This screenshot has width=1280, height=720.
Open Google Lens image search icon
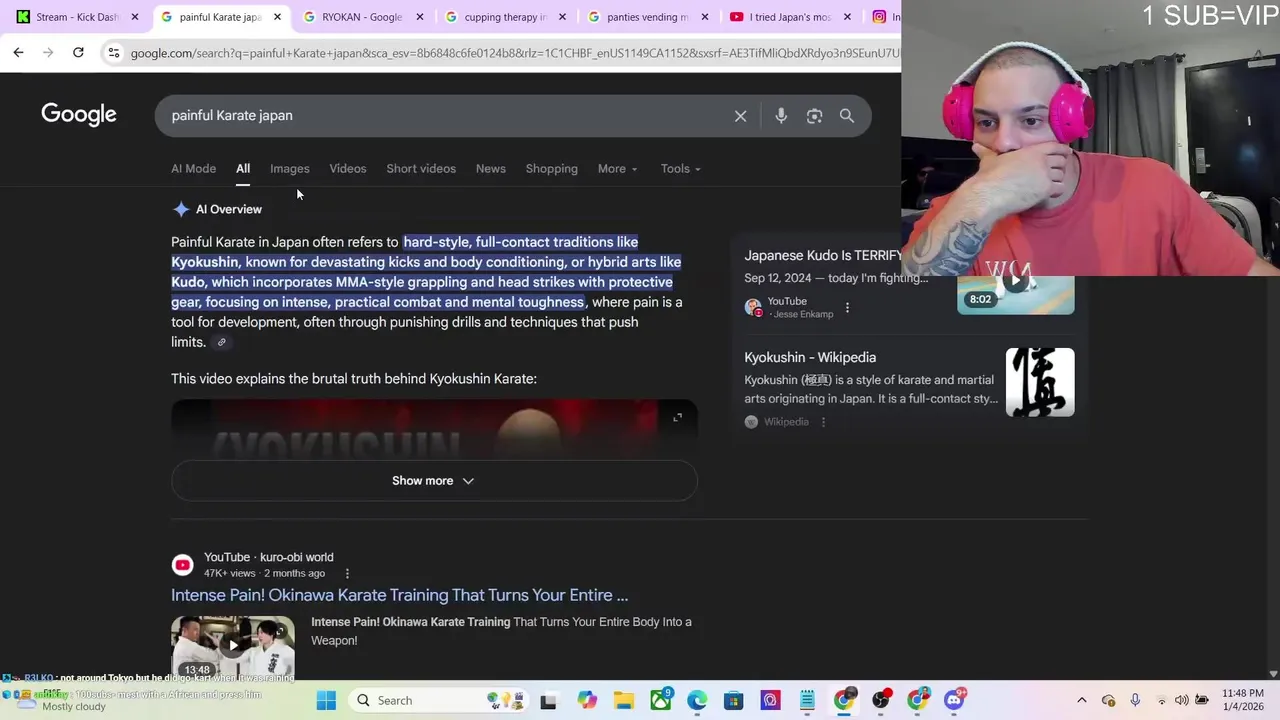click(x=814, y=116)
